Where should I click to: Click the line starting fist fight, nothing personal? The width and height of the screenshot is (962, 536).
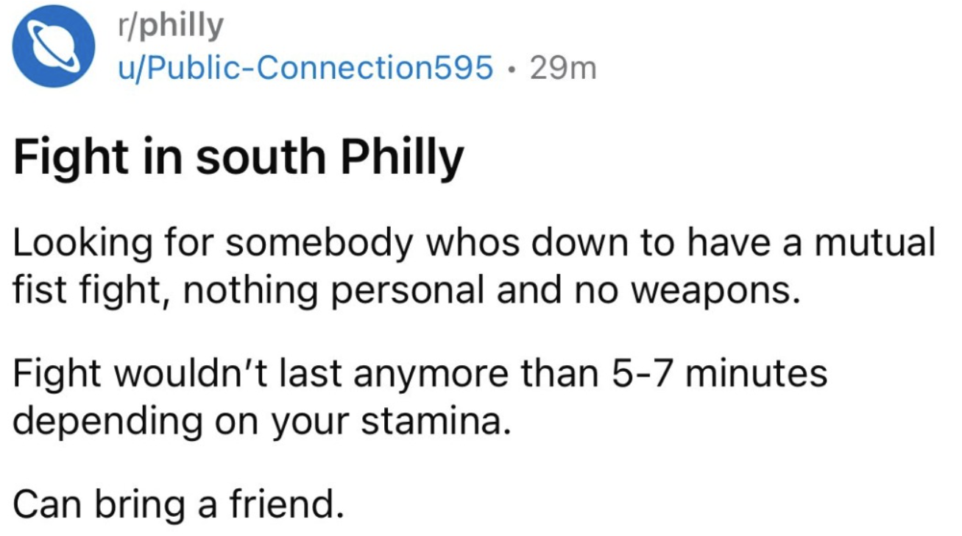click(x=407, y=290)
